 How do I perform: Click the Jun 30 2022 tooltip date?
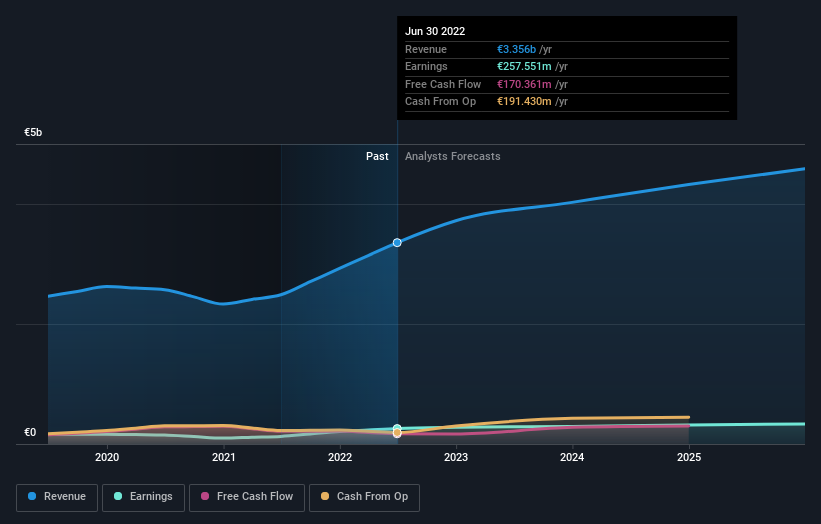coord(435,31)
